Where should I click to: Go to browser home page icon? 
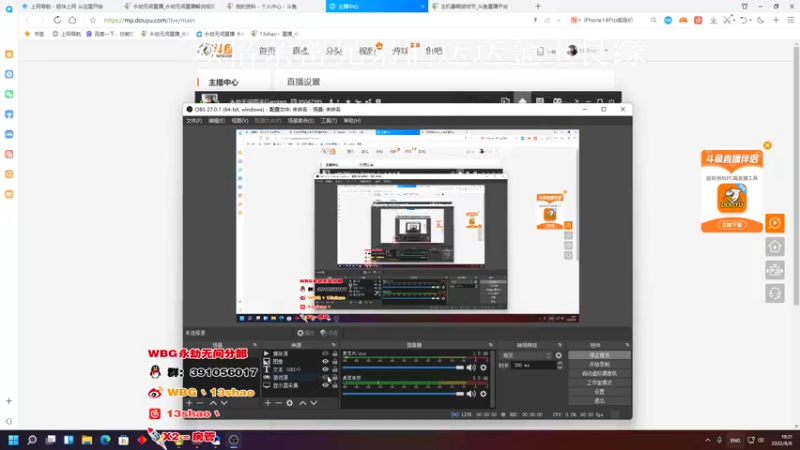[72, 20]
